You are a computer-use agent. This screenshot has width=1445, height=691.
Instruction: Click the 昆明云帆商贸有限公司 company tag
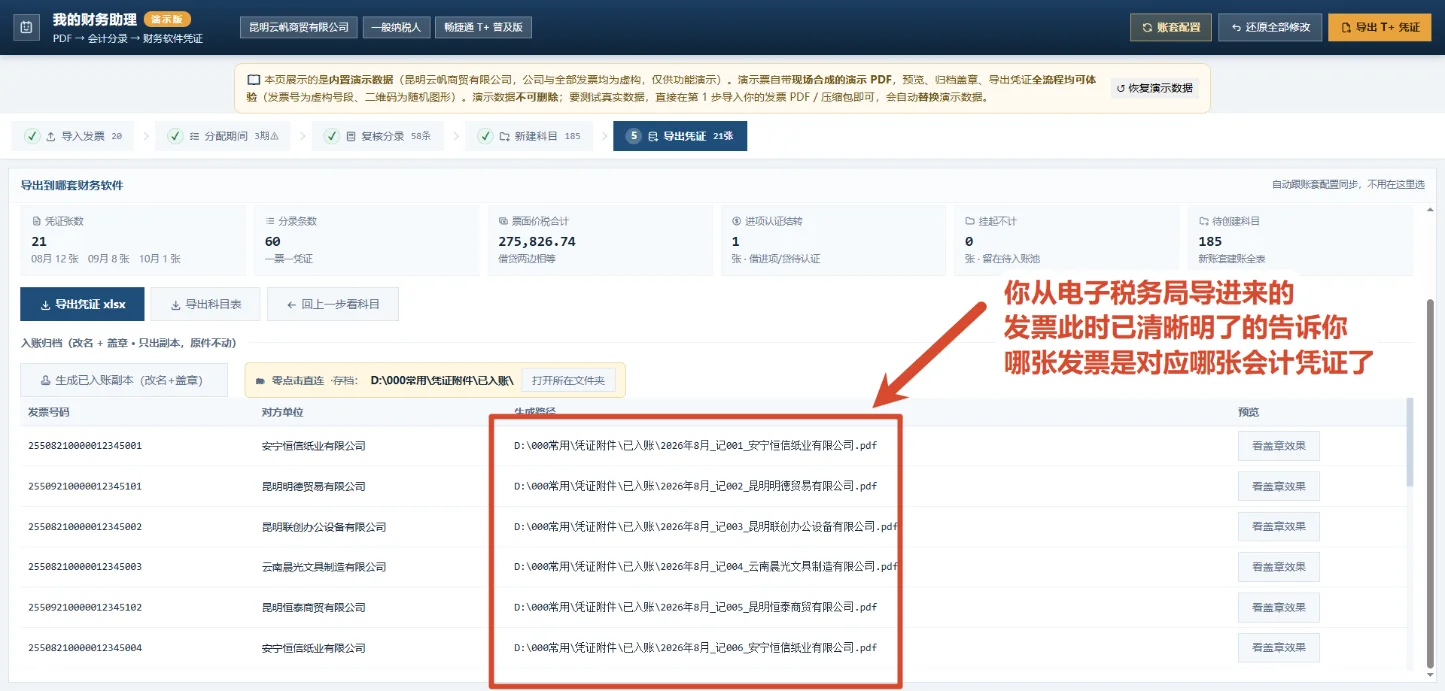(x=299, y=27)
